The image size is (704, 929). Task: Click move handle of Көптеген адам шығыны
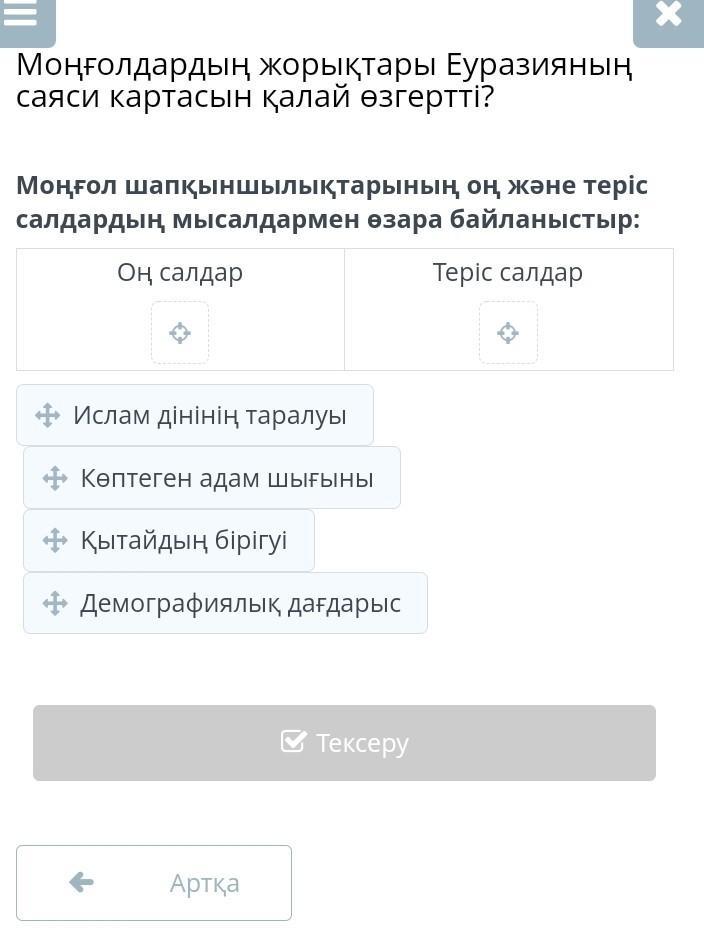[55, 478]
